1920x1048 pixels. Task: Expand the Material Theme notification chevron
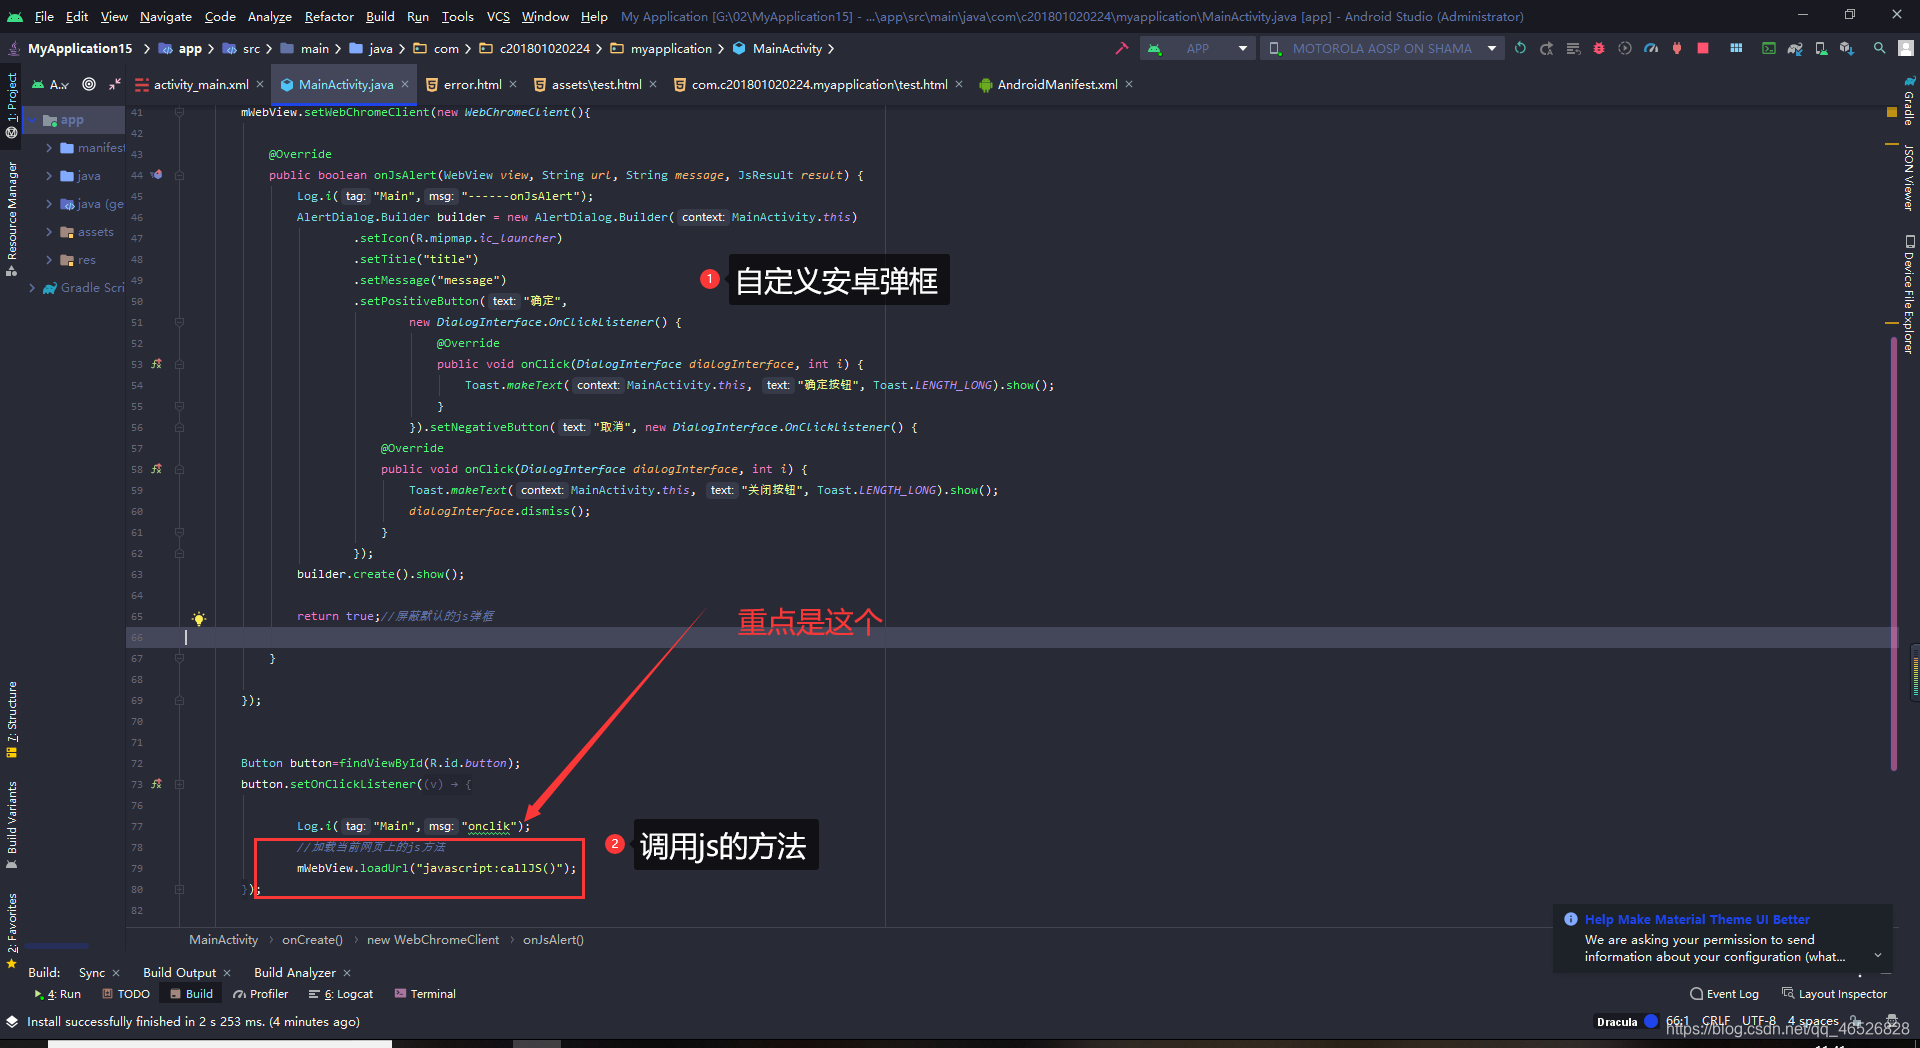click(x=1878, y=956)
